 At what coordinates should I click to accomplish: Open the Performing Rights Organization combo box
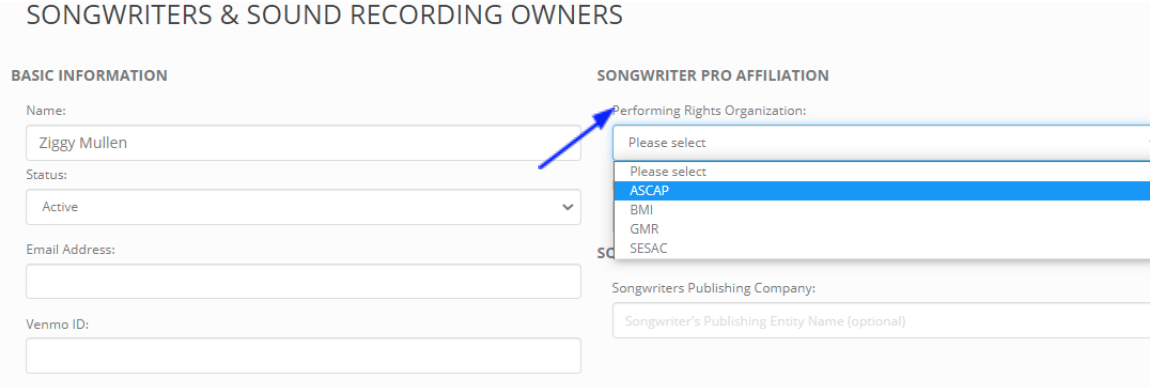pos(882,143)
